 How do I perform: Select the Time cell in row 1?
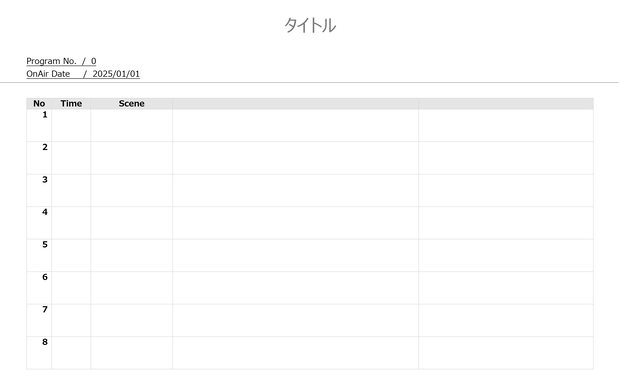click(x=71, y=125)
